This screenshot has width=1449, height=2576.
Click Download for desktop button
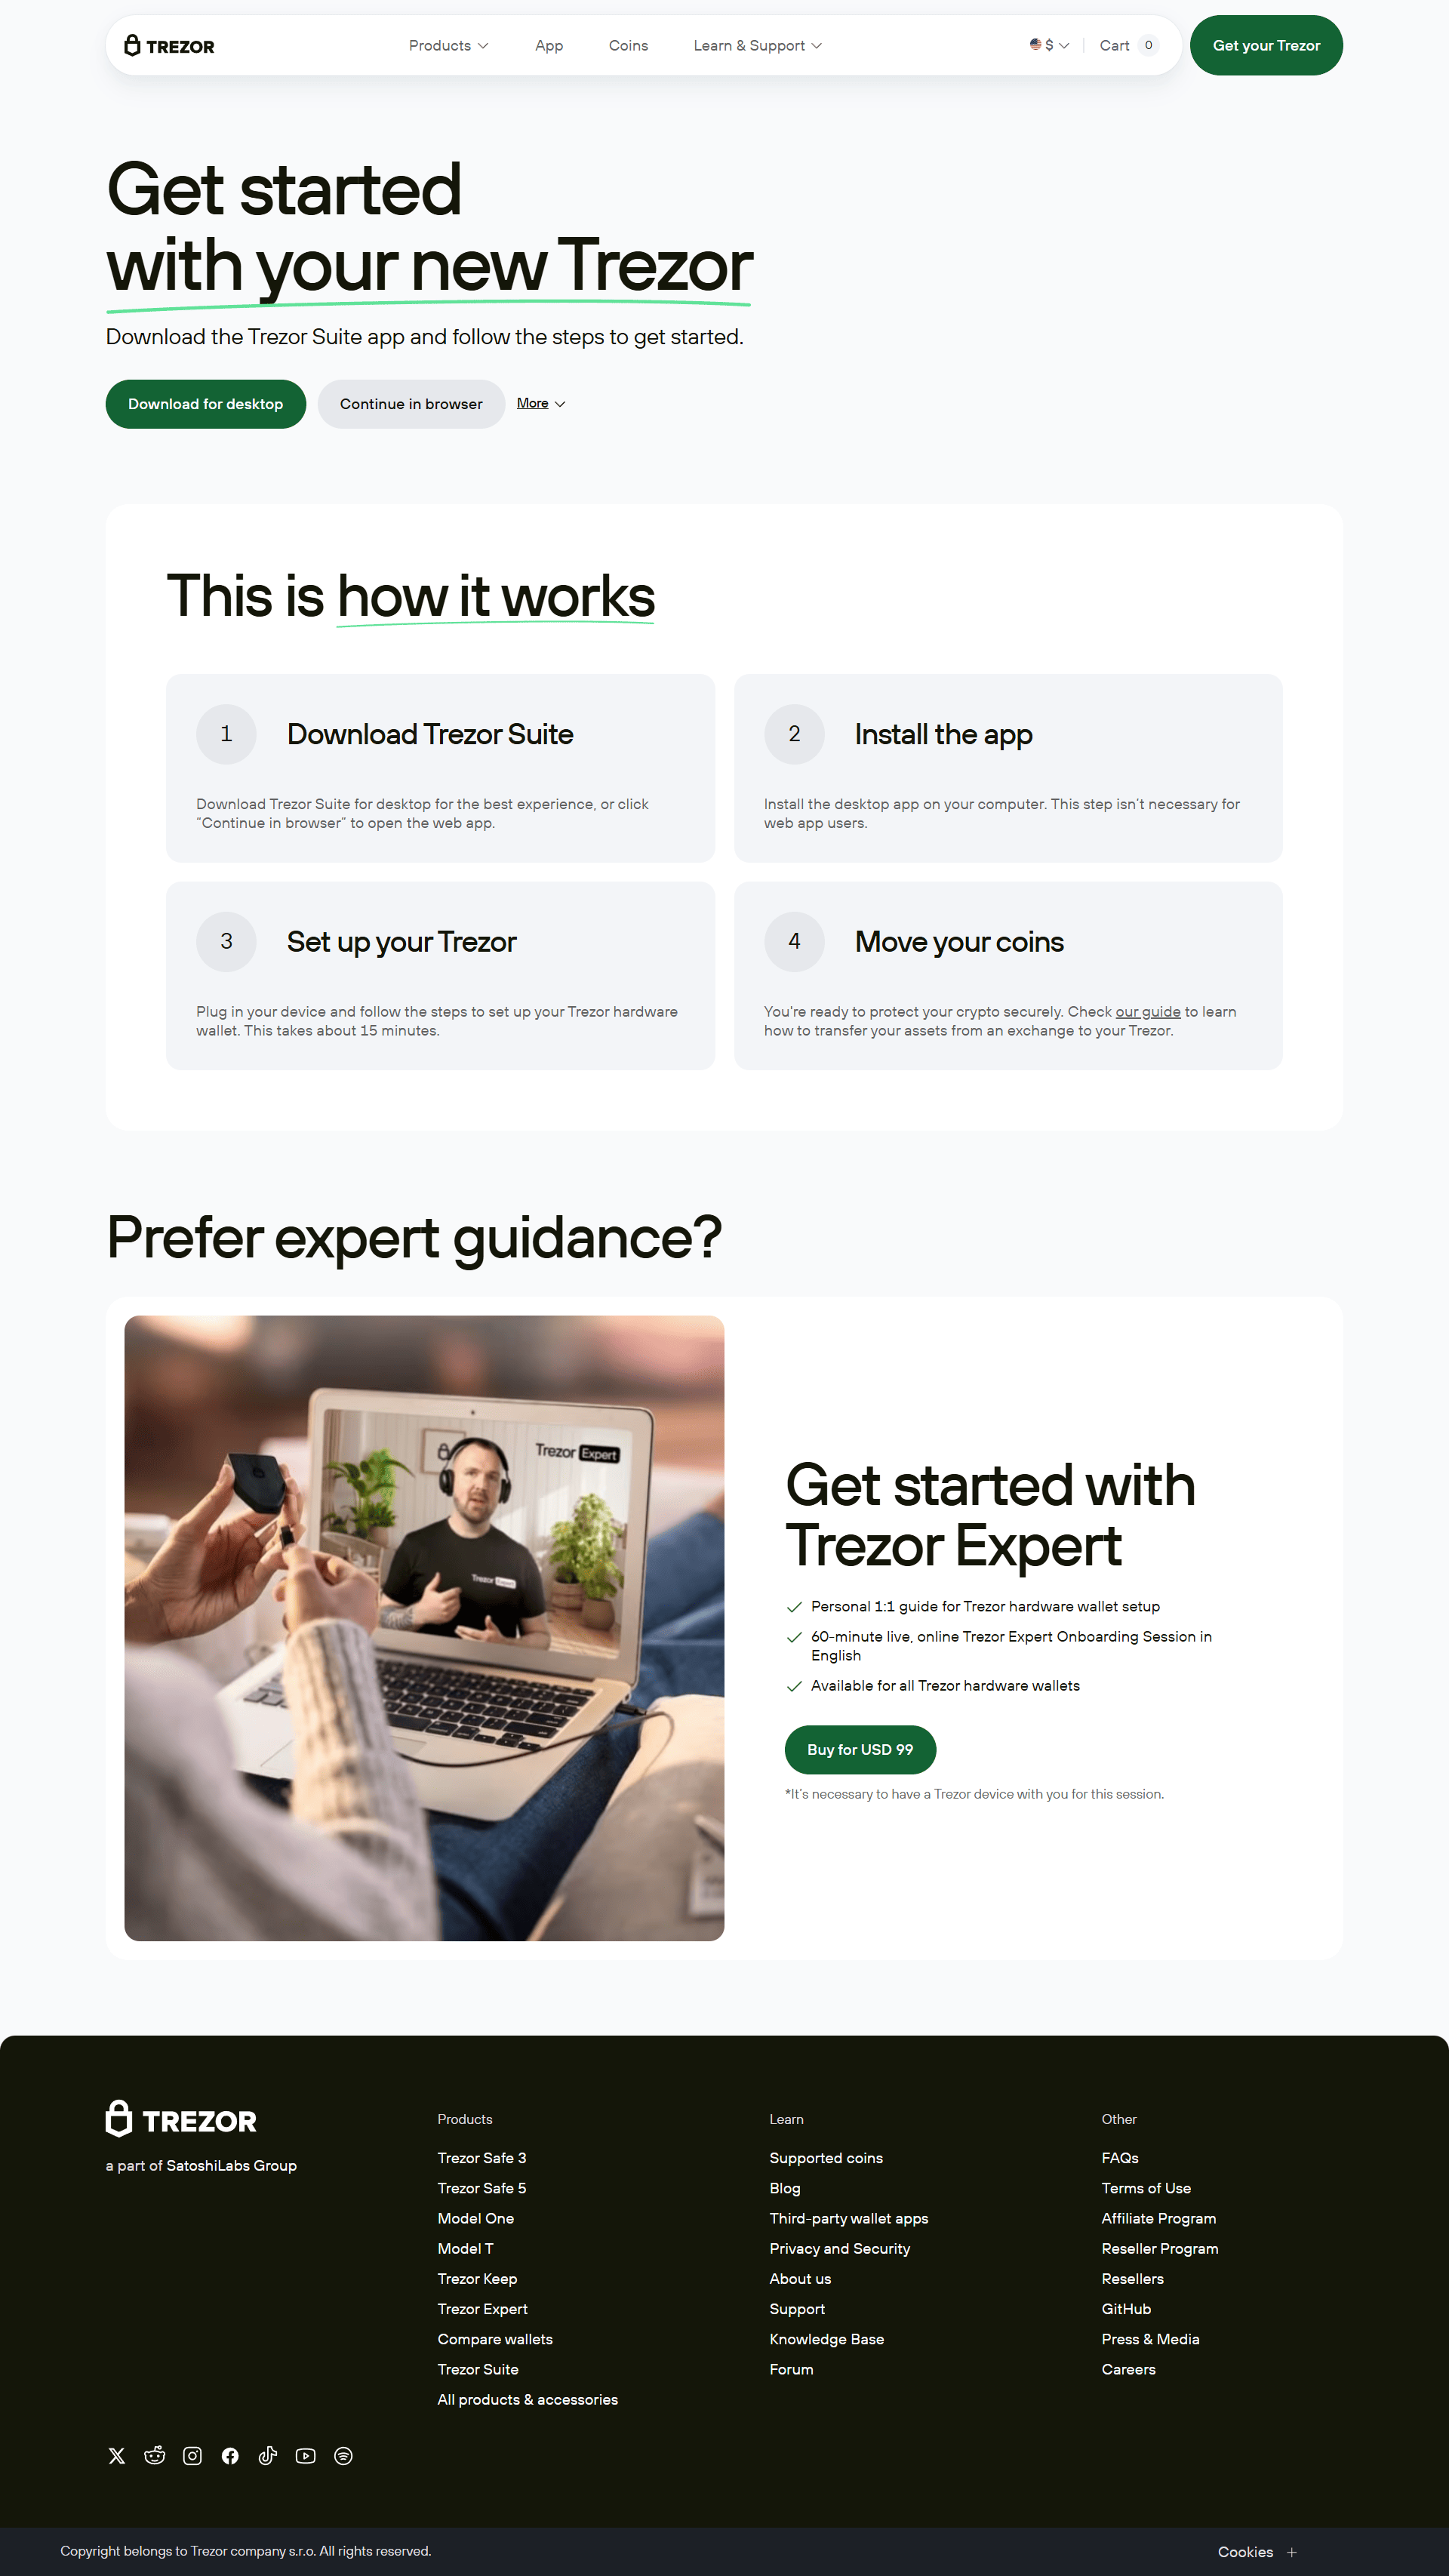point(205,403)
